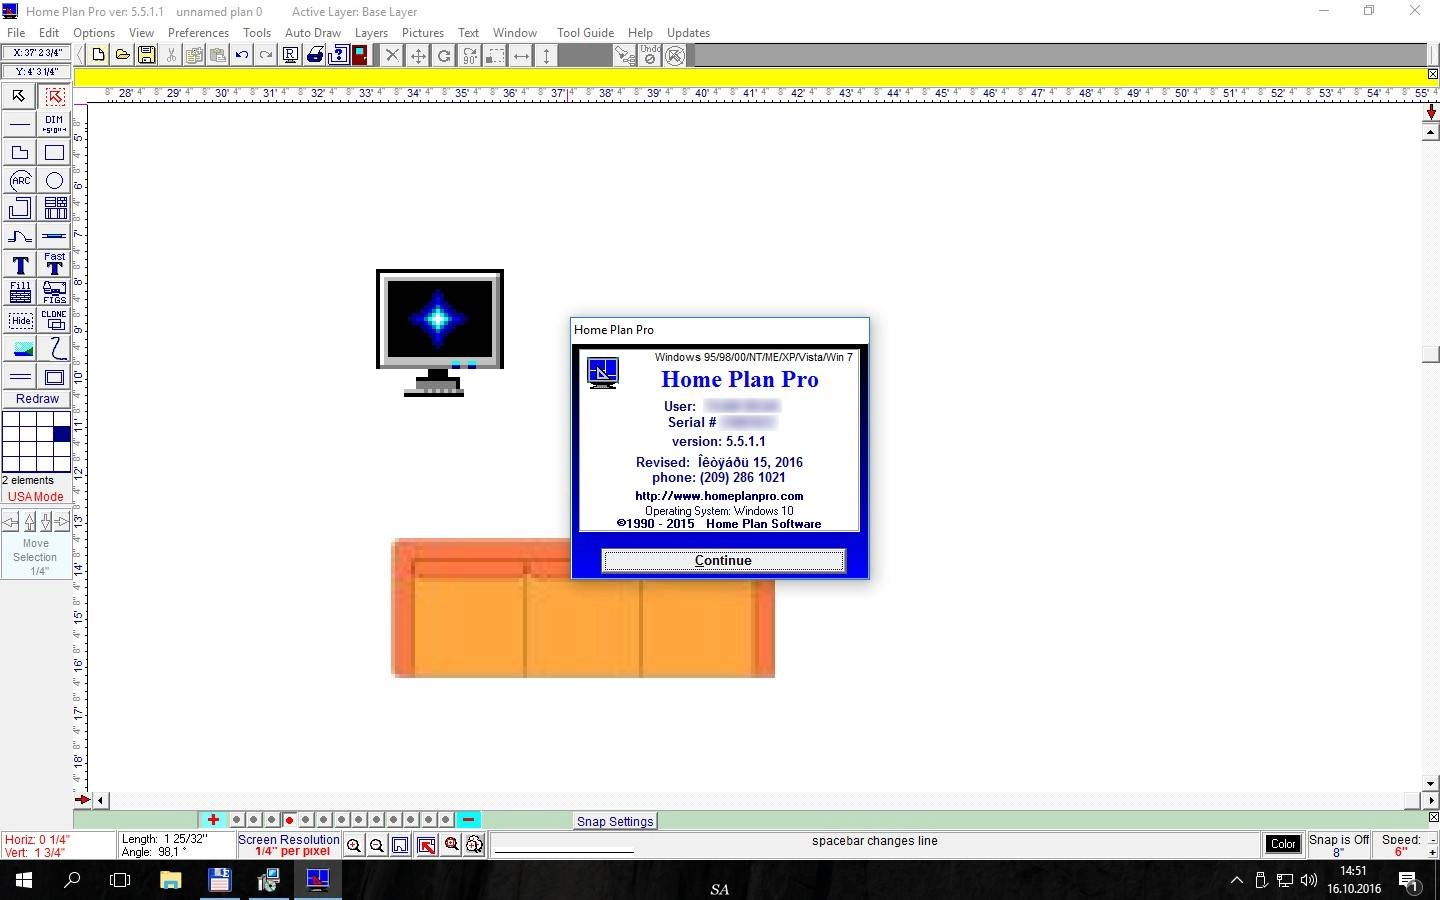Open the Color picker button
This screenshot has height=900, width=1440.
[1283, 844]
